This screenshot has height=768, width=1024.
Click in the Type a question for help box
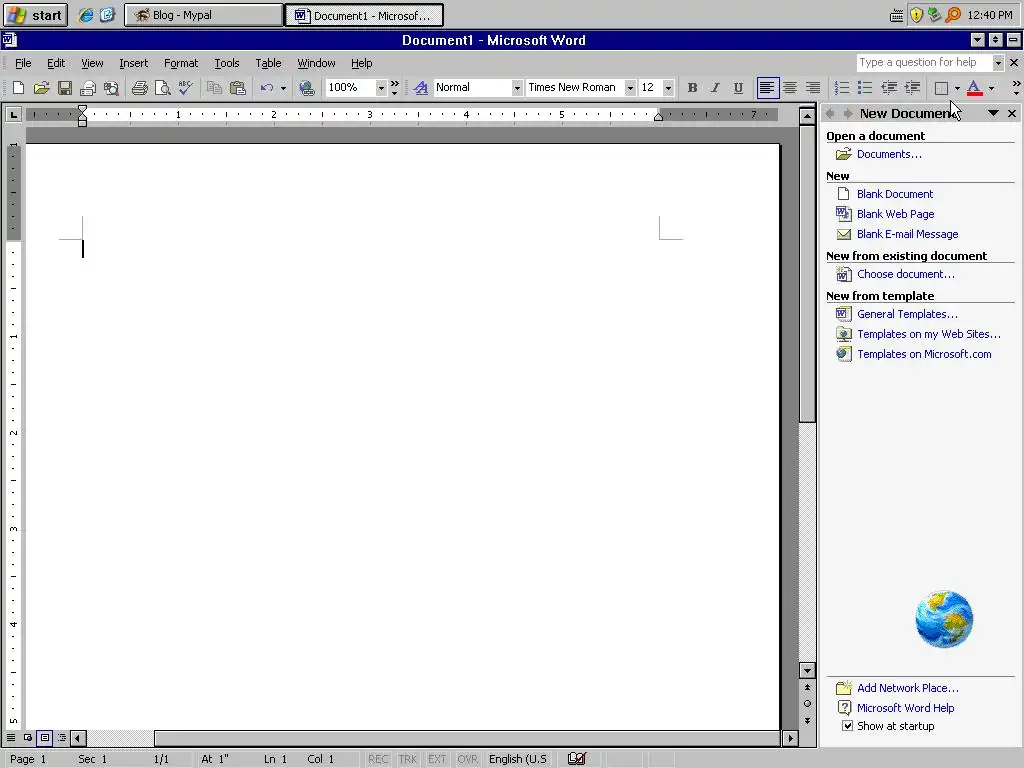pyautogui.click(x=923, y=63)
